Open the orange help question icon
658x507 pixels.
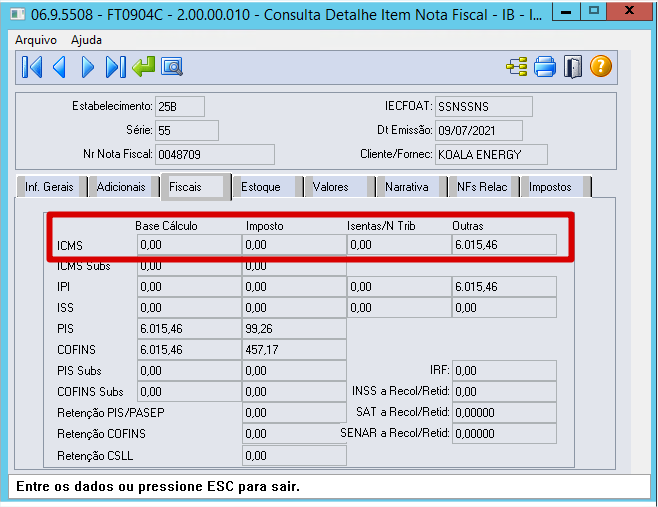coord(601,66)
